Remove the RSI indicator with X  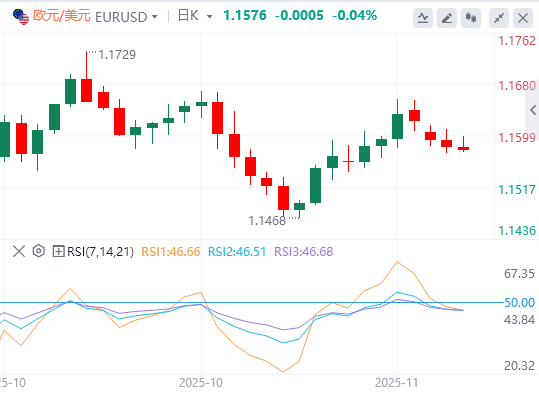19,251
